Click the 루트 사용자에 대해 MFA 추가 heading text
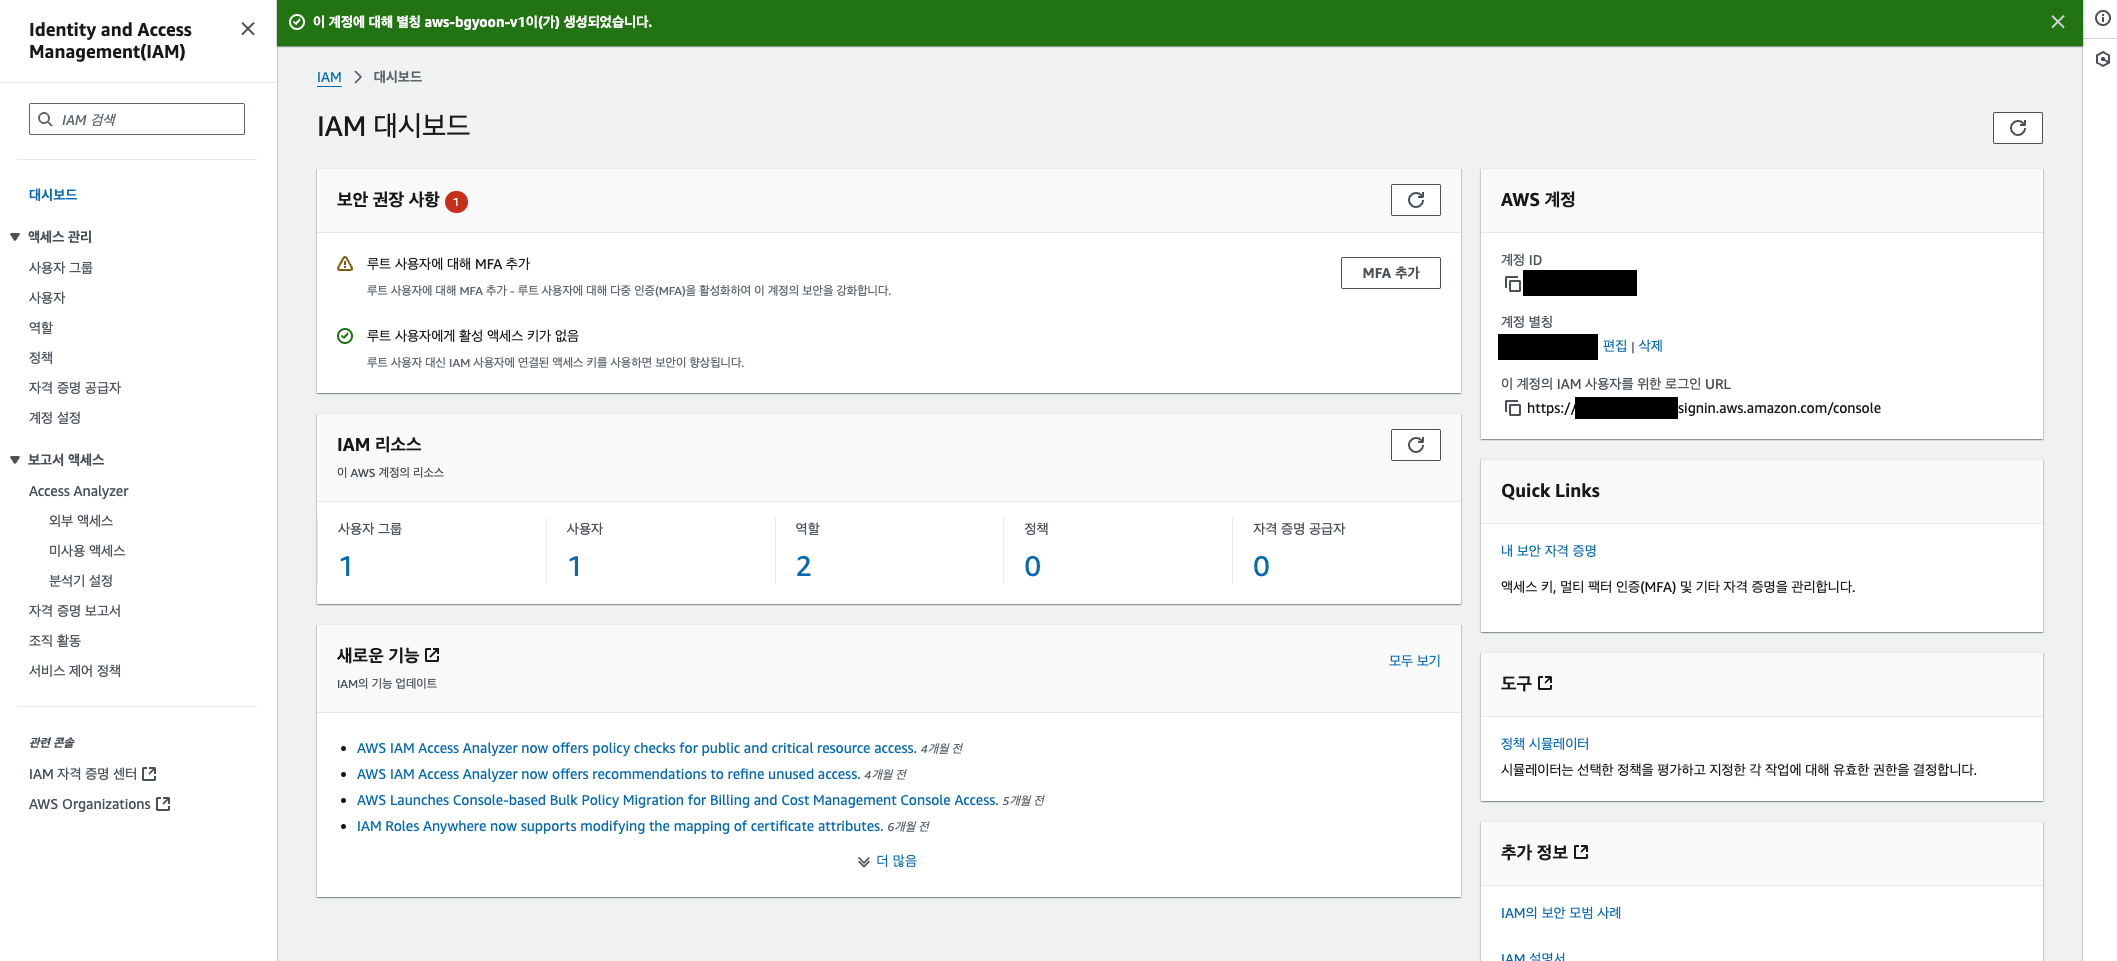Screen dimensions: 2117x961 [449, 264]
